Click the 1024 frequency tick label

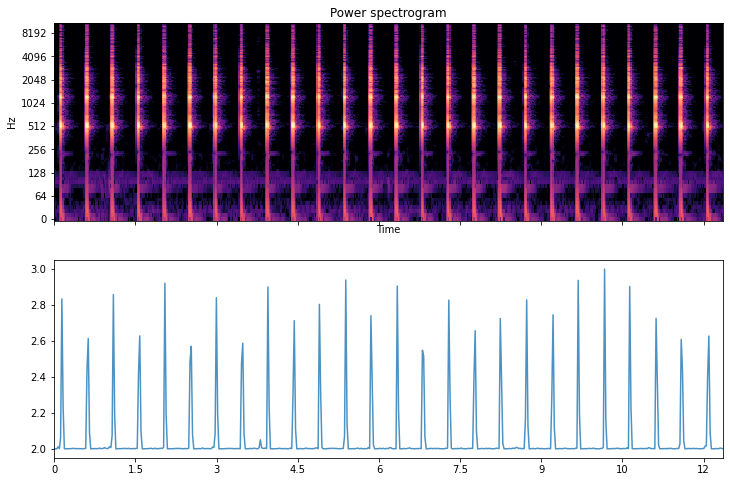pyautogui.click(x=33, y=103)
